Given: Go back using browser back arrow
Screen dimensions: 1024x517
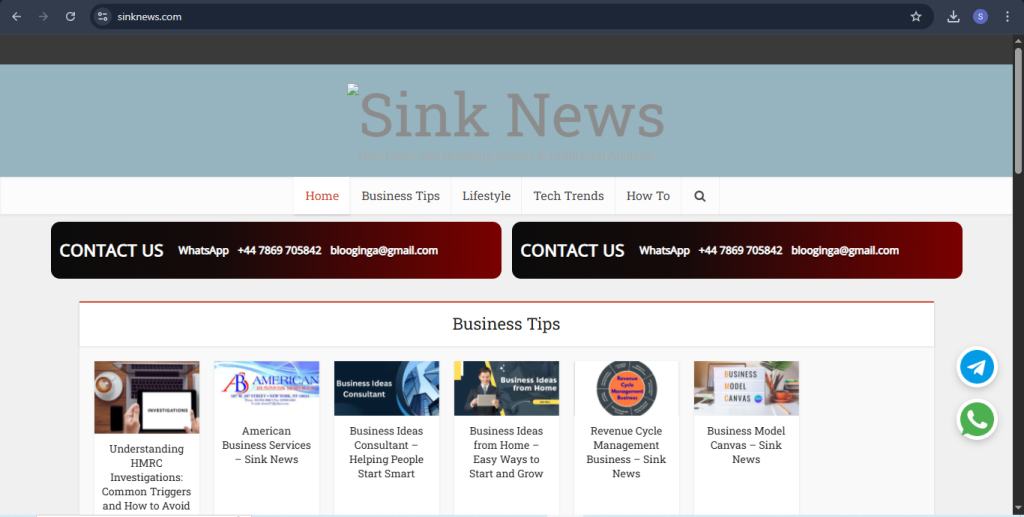Looking at the screenshot, I should pyautogui.click(x=16, y=16).
